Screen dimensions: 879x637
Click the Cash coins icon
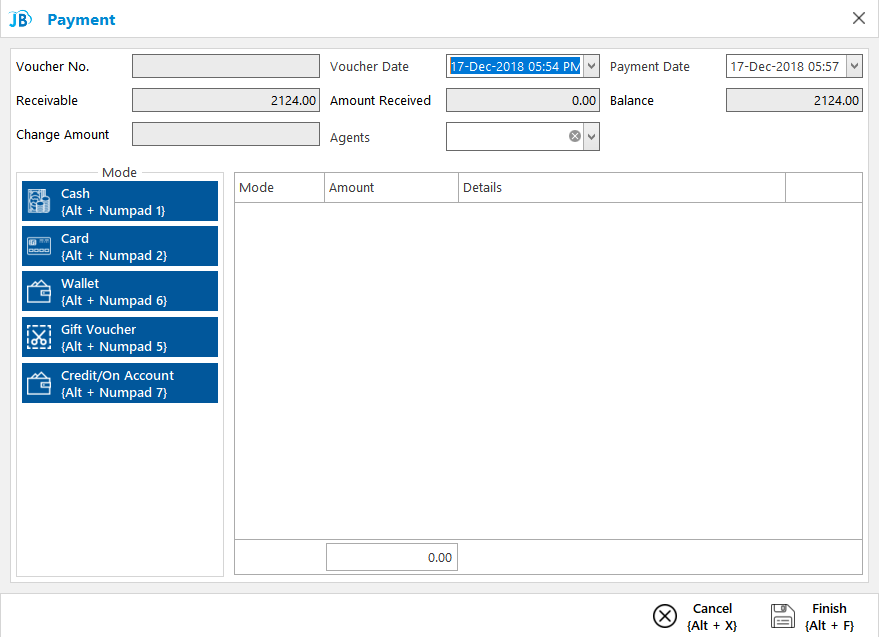click(x=39, y=201)
